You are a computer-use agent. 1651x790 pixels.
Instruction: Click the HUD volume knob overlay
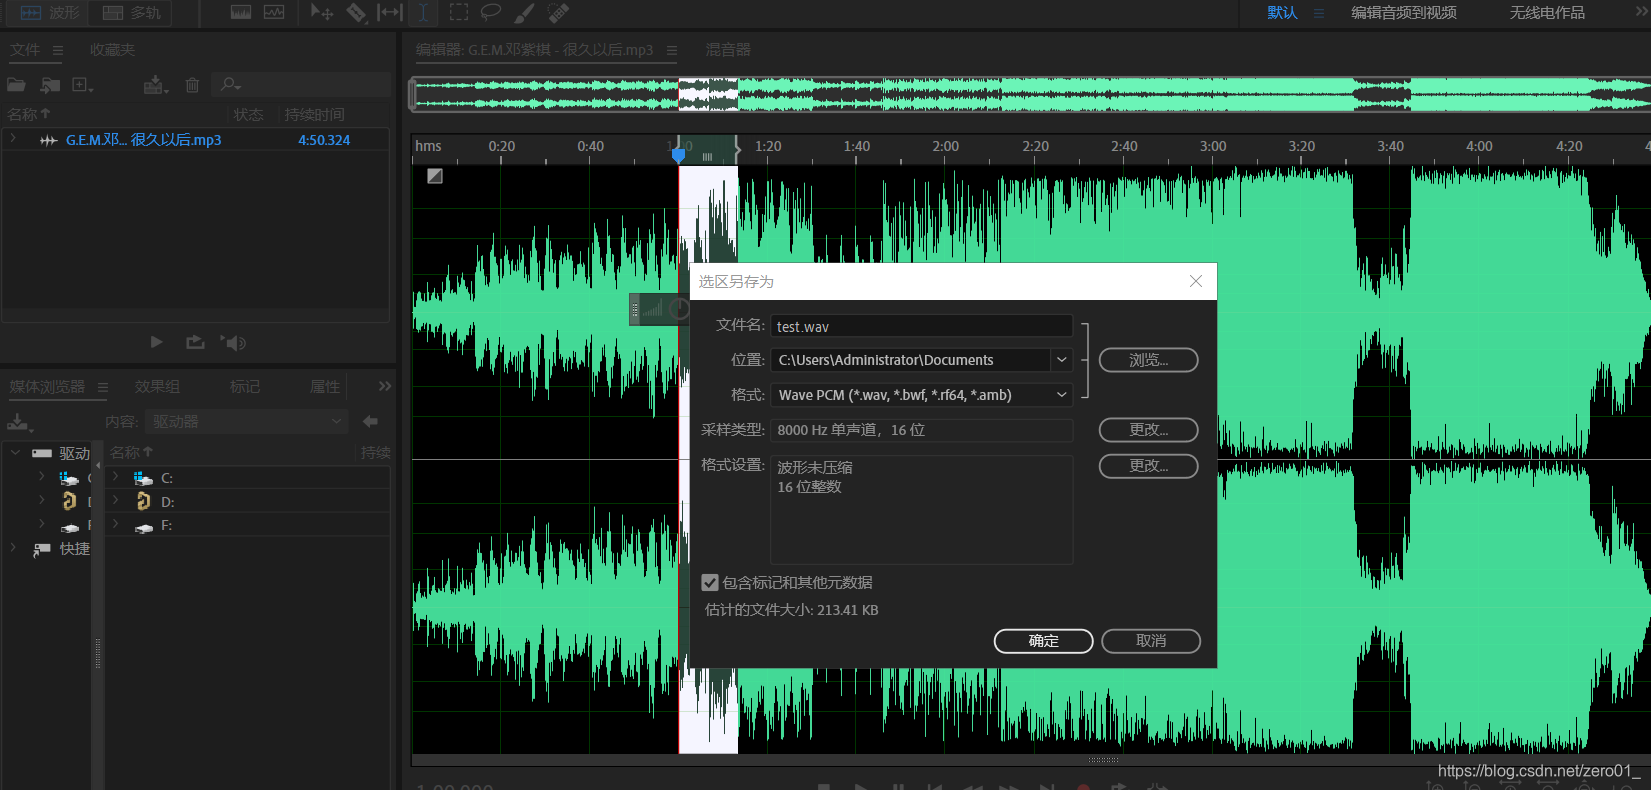(679, 309)
